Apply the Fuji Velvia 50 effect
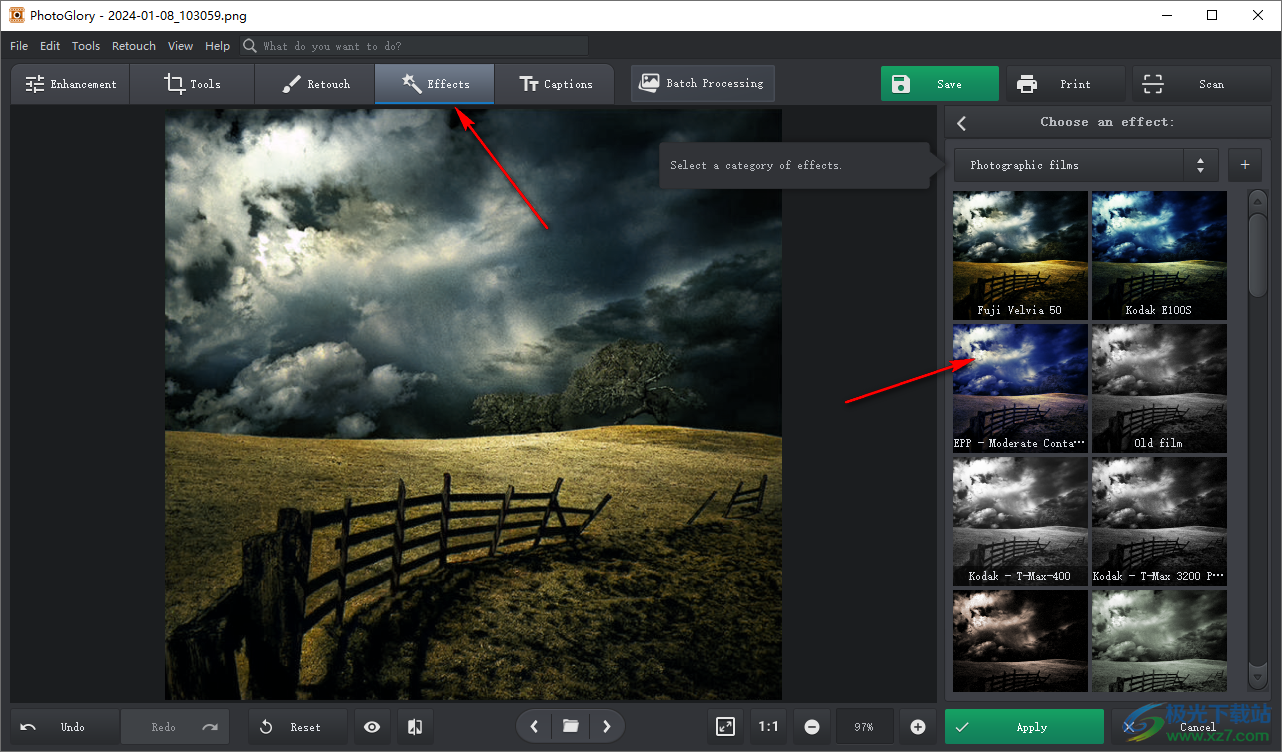The width and height of the screenshot is (1282, 752). click(x=1020, y=255)
